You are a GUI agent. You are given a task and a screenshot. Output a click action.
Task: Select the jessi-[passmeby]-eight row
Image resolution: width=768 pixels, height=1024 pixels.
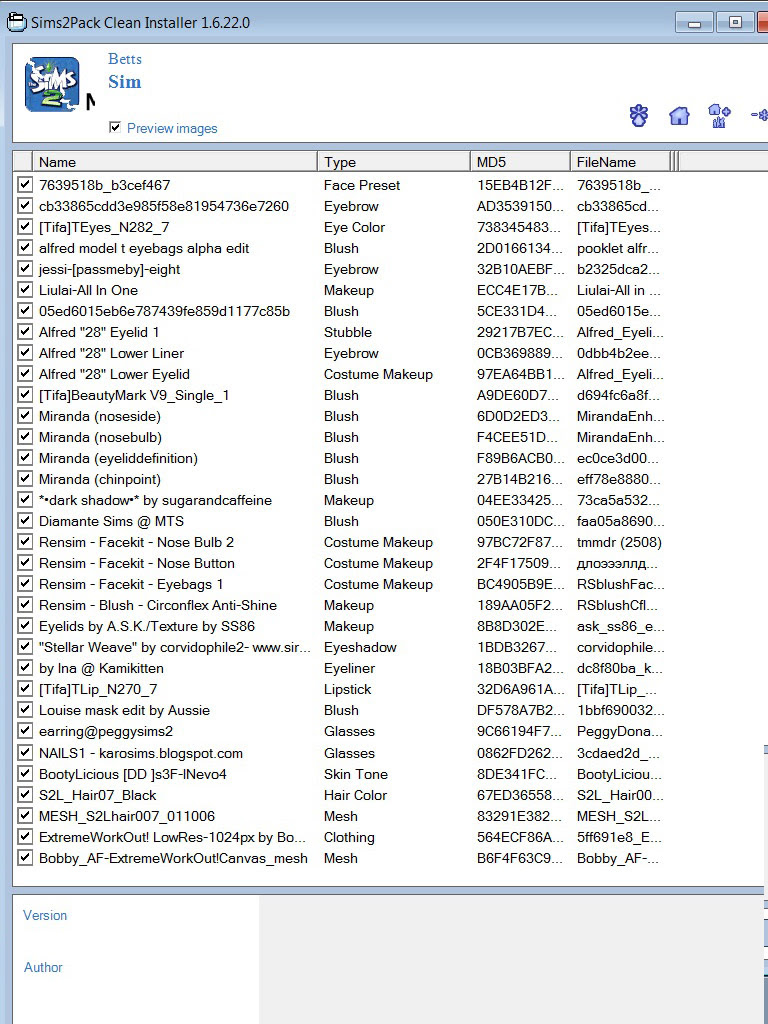click(342, 269)
